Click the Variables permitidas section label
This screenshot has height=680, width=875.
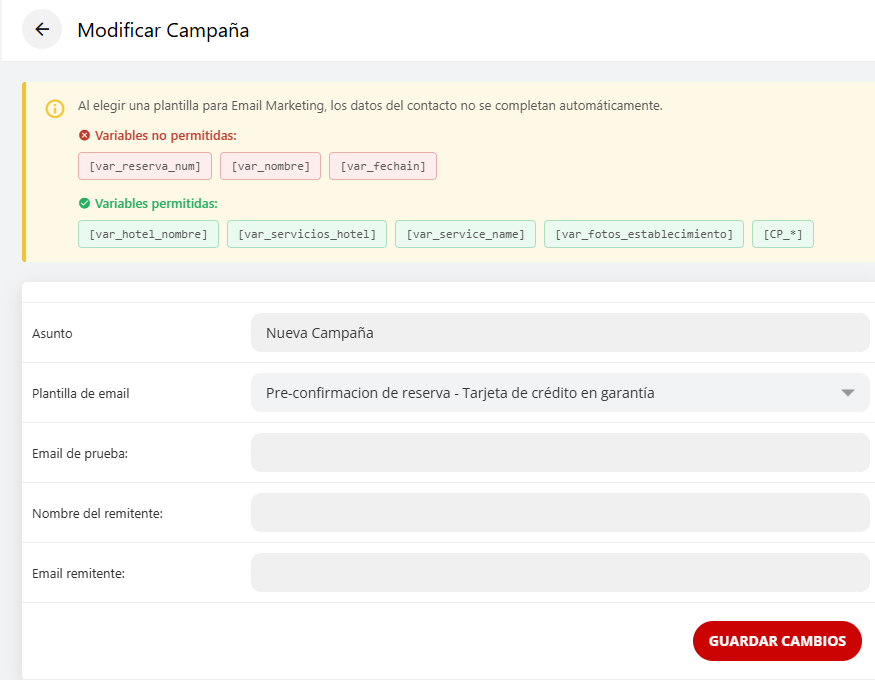click(x=155, y=203)
